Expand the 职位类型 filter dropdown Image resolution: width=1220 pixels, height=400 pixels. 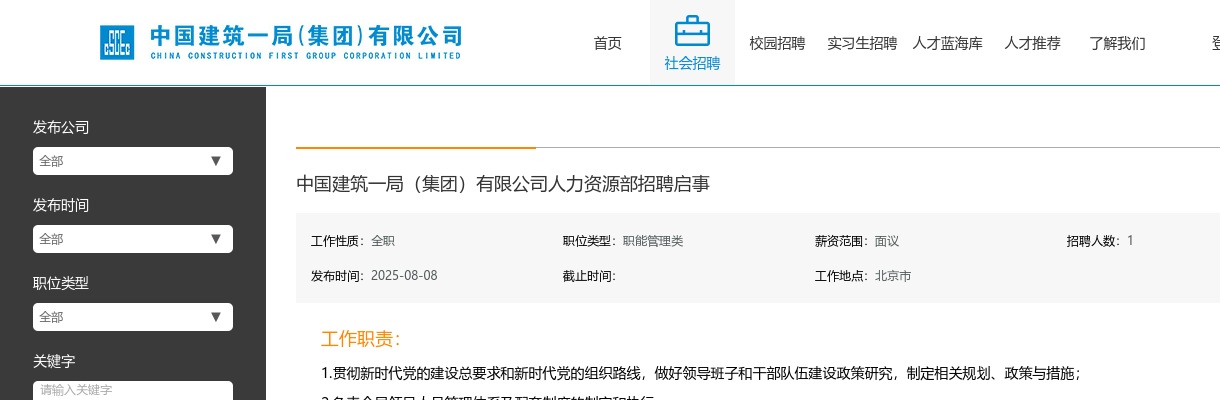[132, 317]
